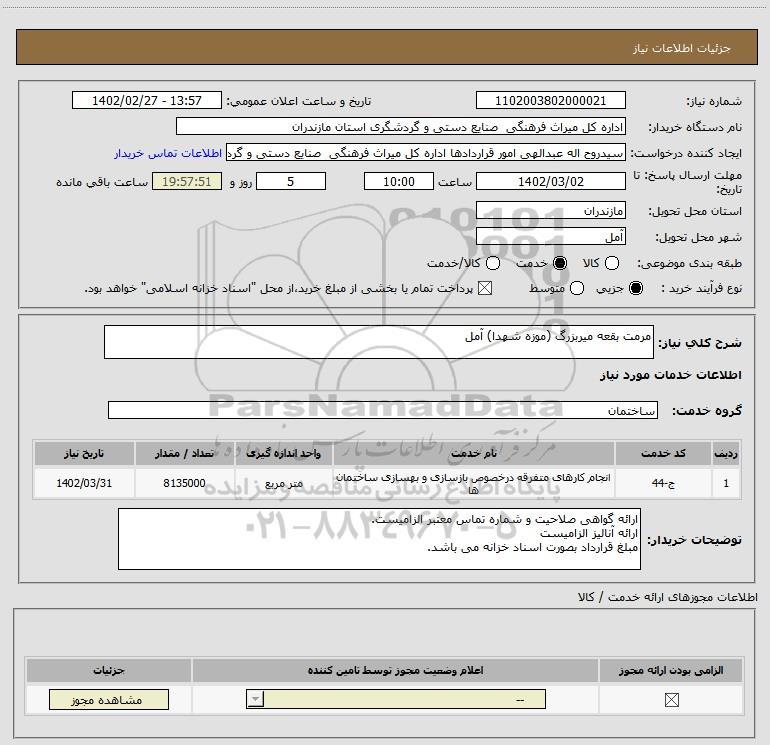Click the quantity cell 8135000
Viewport: 770px width, 745px height.
[x=184, y=483]
